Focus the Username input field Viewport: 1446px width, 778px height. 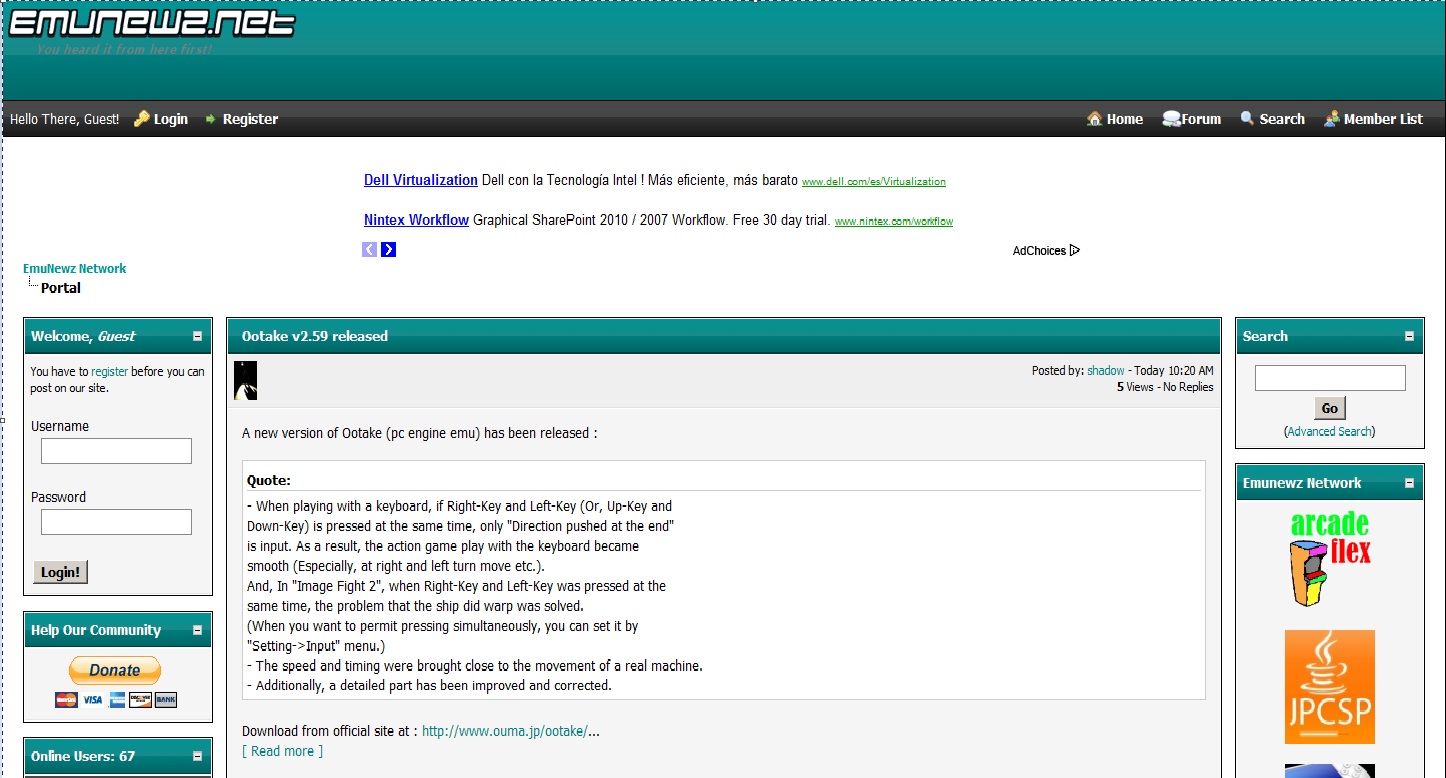(116, 451)
